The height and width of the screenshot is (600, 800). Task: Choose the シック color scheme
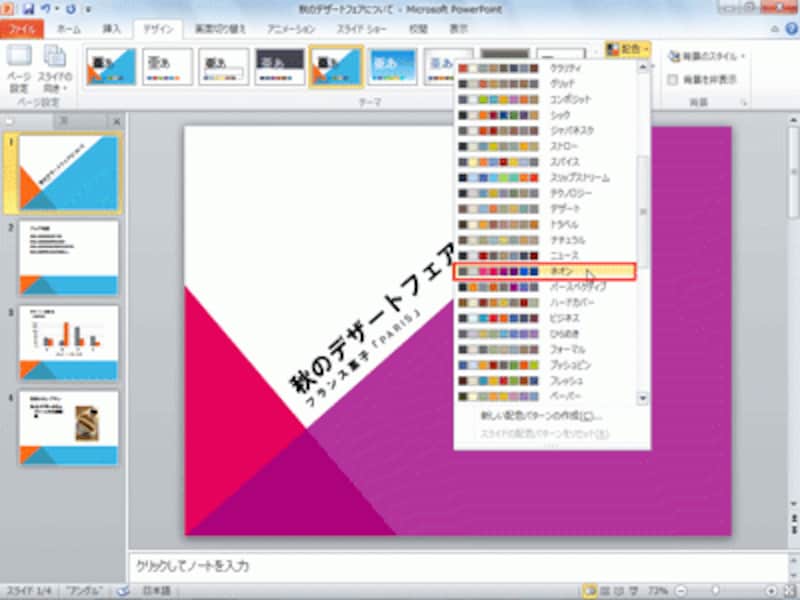coord(545,115)
